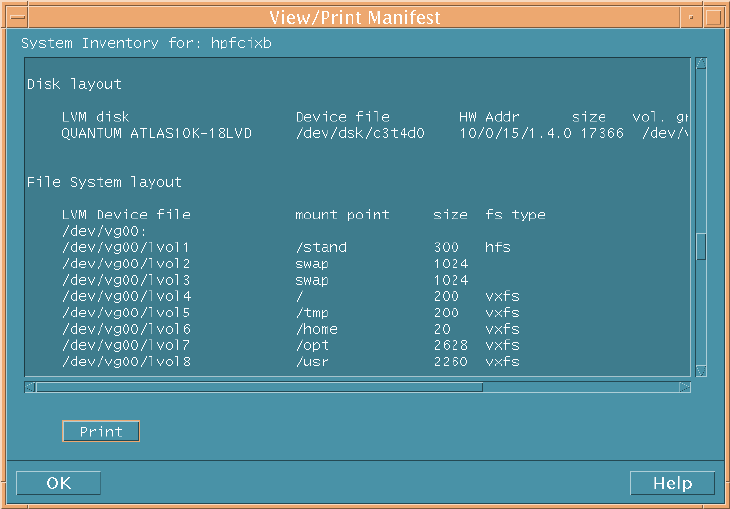The height and width of the screenshot is (509, 730).
Task: Click the horizontal scrollbar right arrow
Action: [684, 387]
